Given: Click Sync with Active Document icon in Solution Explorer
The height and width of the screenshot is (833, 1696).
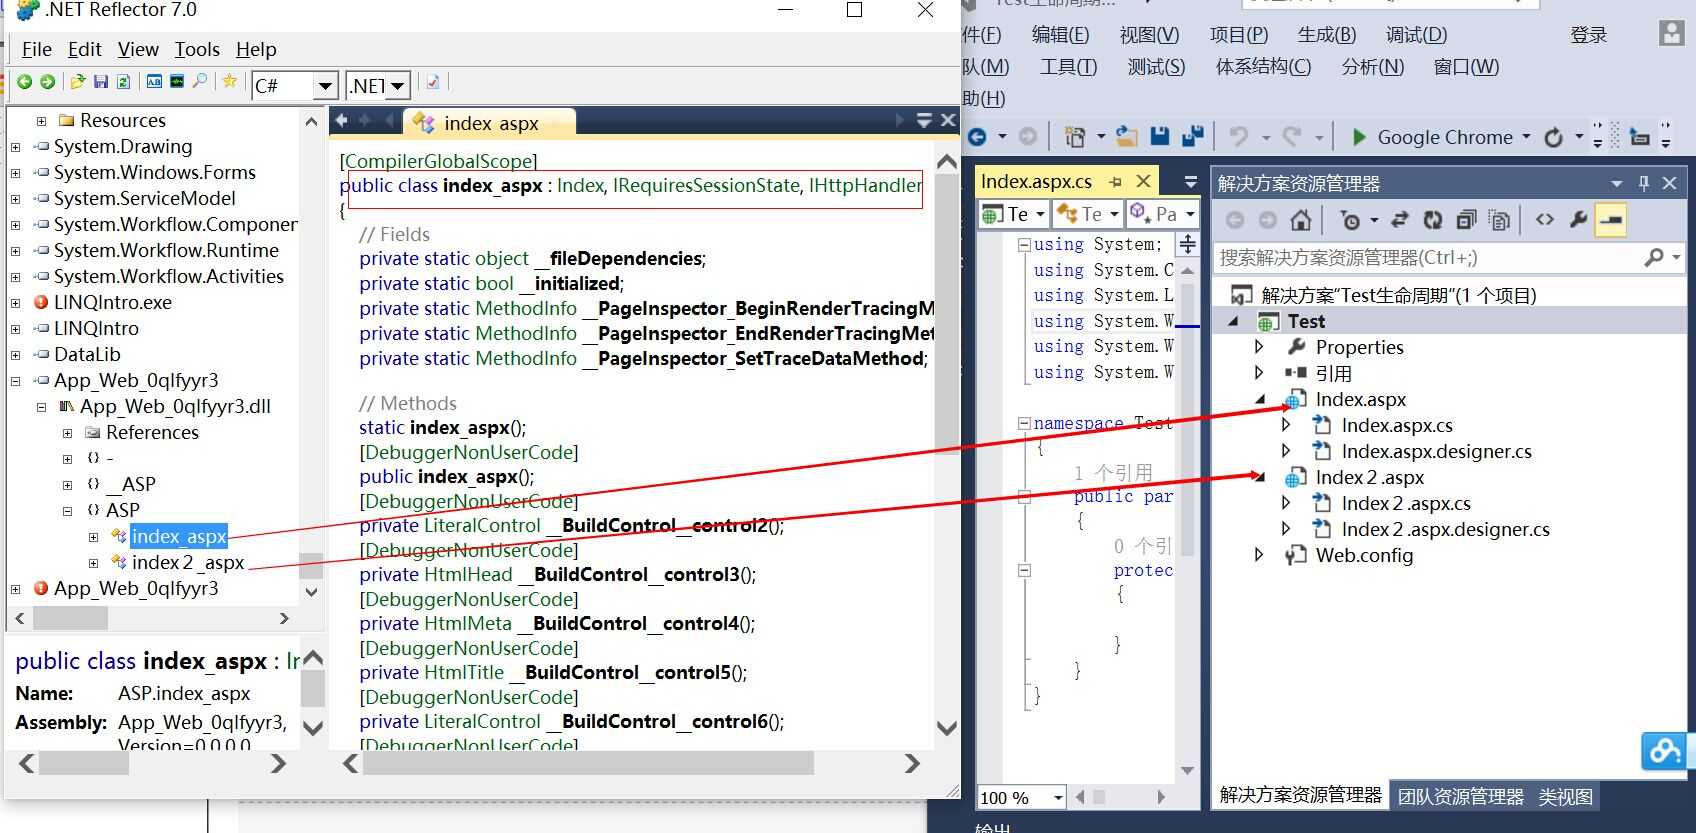Looking at the screenshot, I should coord(1400,220).
